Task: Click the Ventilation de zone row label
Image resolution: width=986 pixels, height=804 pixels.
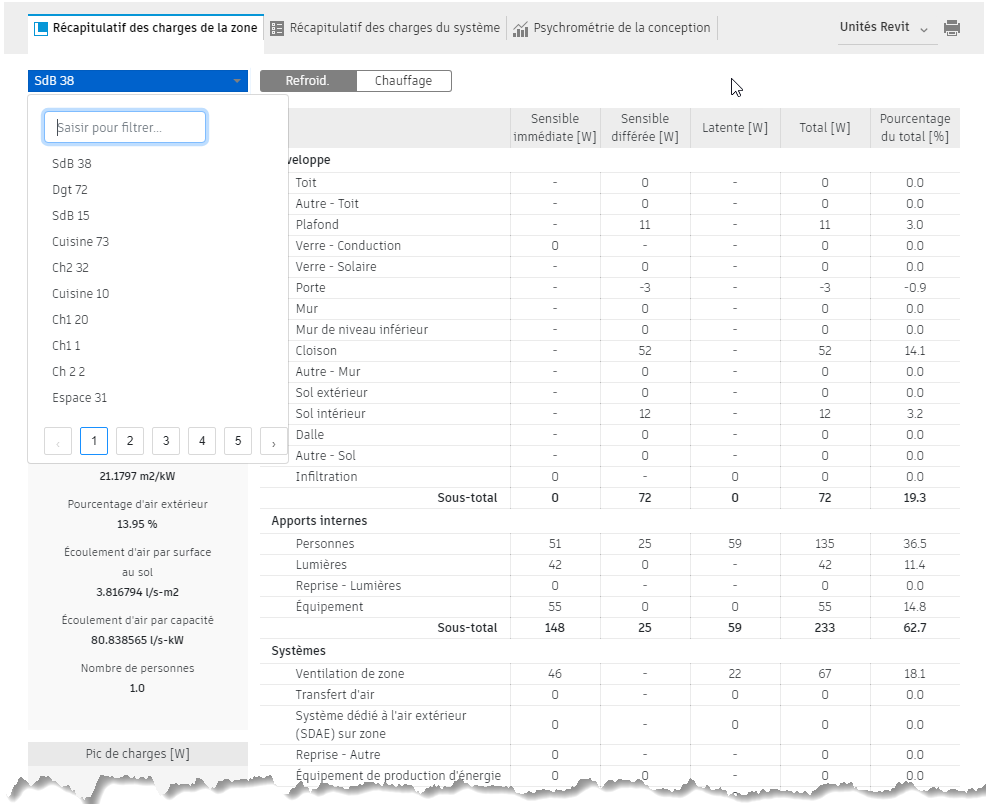Action: click(350, 674)
